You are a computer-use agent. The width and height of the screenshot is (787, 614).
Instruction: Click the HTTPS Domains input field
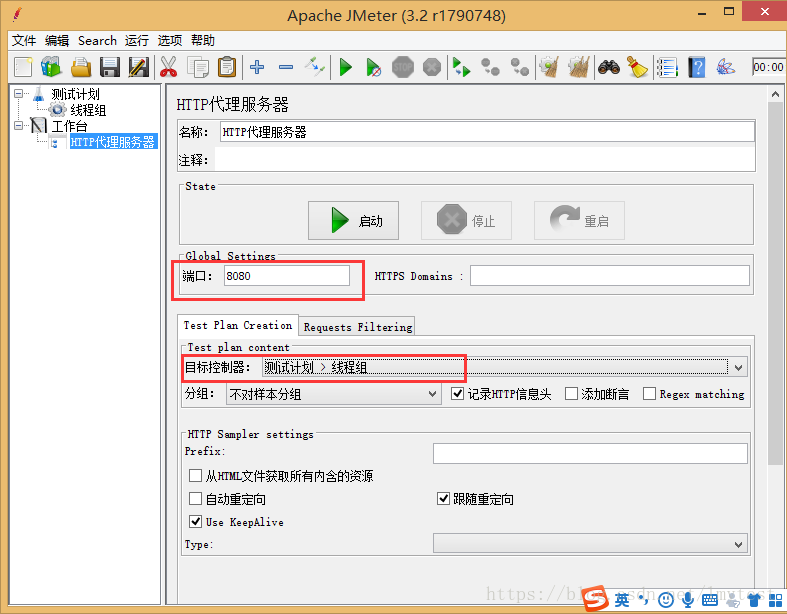[x=609, y=276]
